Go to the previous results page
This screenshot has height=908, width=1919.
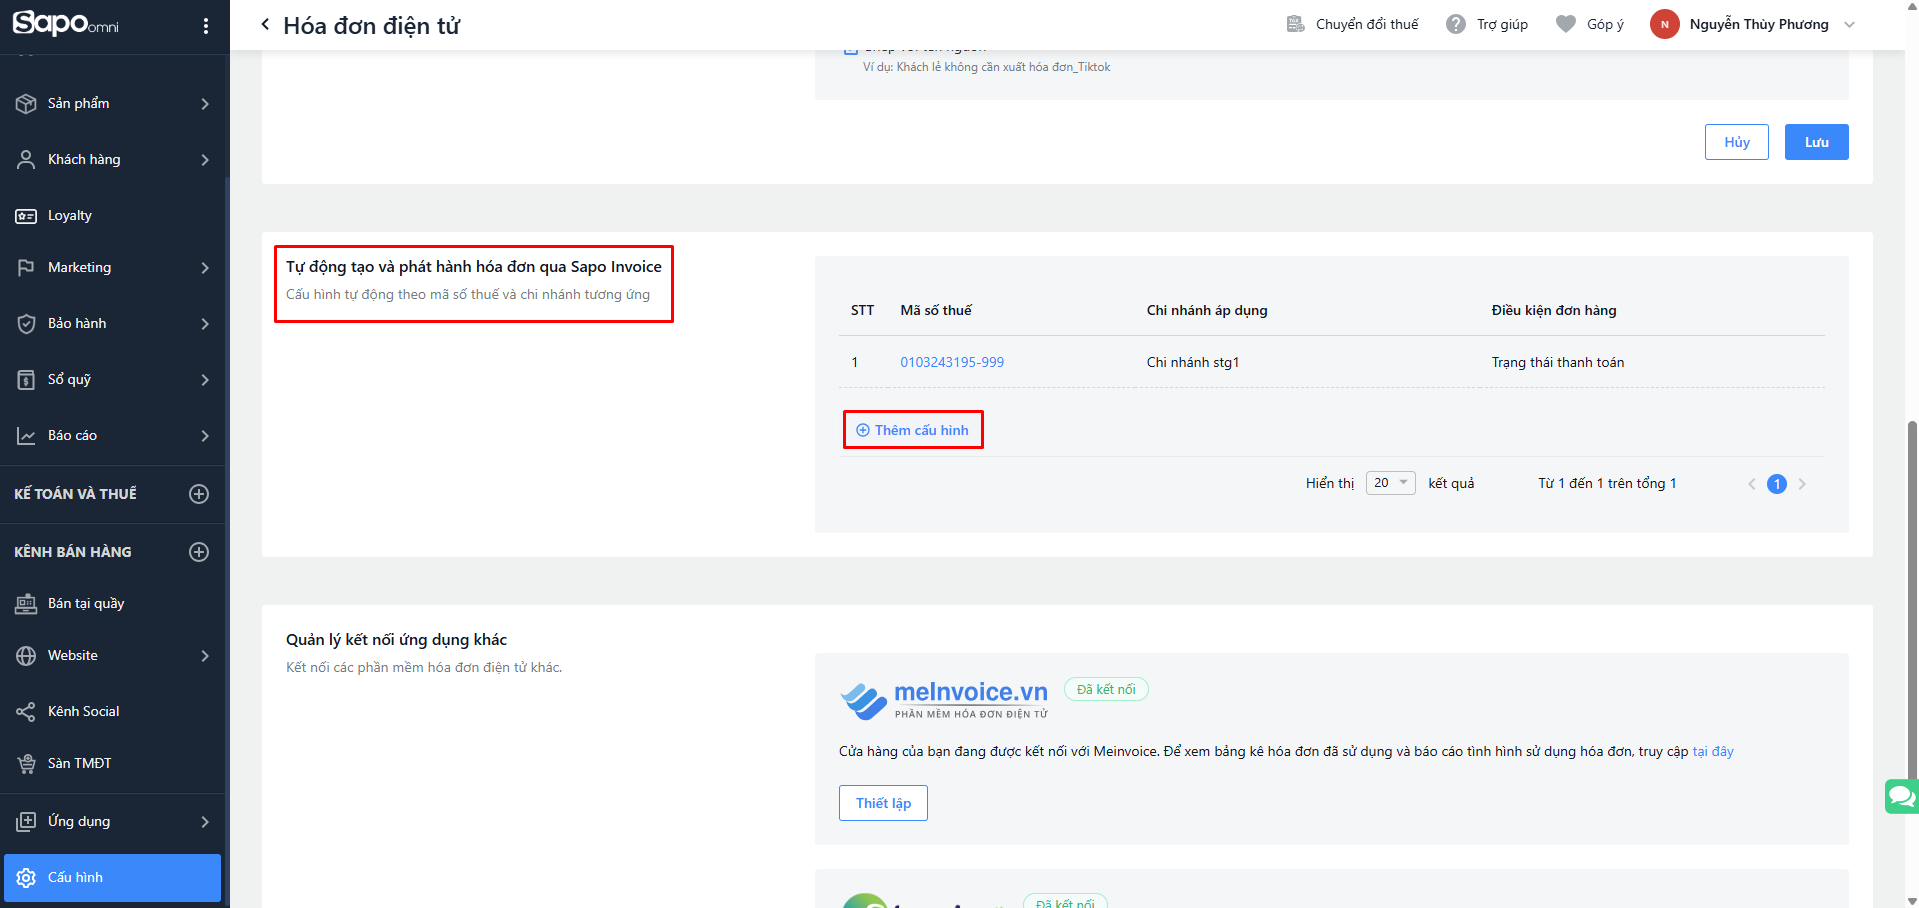click(x=1751, y=484)
